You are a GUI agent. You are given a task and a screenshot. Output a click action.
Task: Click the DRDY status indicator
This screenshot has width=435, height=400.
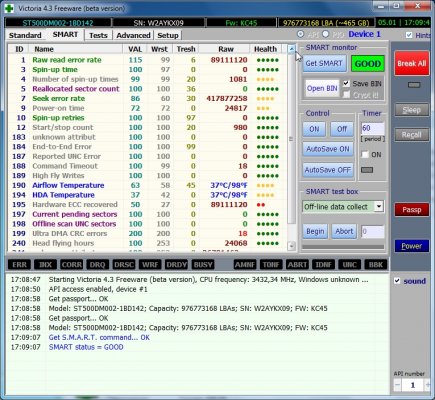click(x=176, y=265)
